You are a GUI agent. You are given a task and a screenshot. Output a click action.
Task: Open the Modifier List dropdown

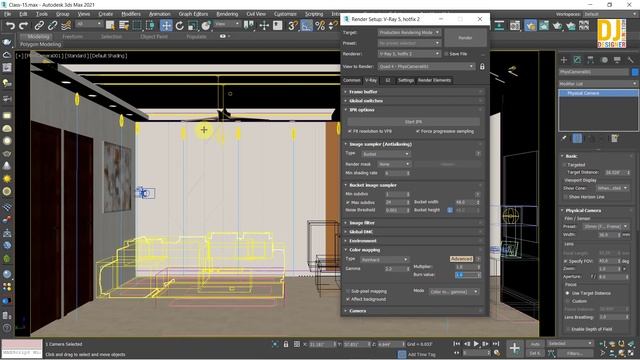pyautogui.click(x=598, y=84)
